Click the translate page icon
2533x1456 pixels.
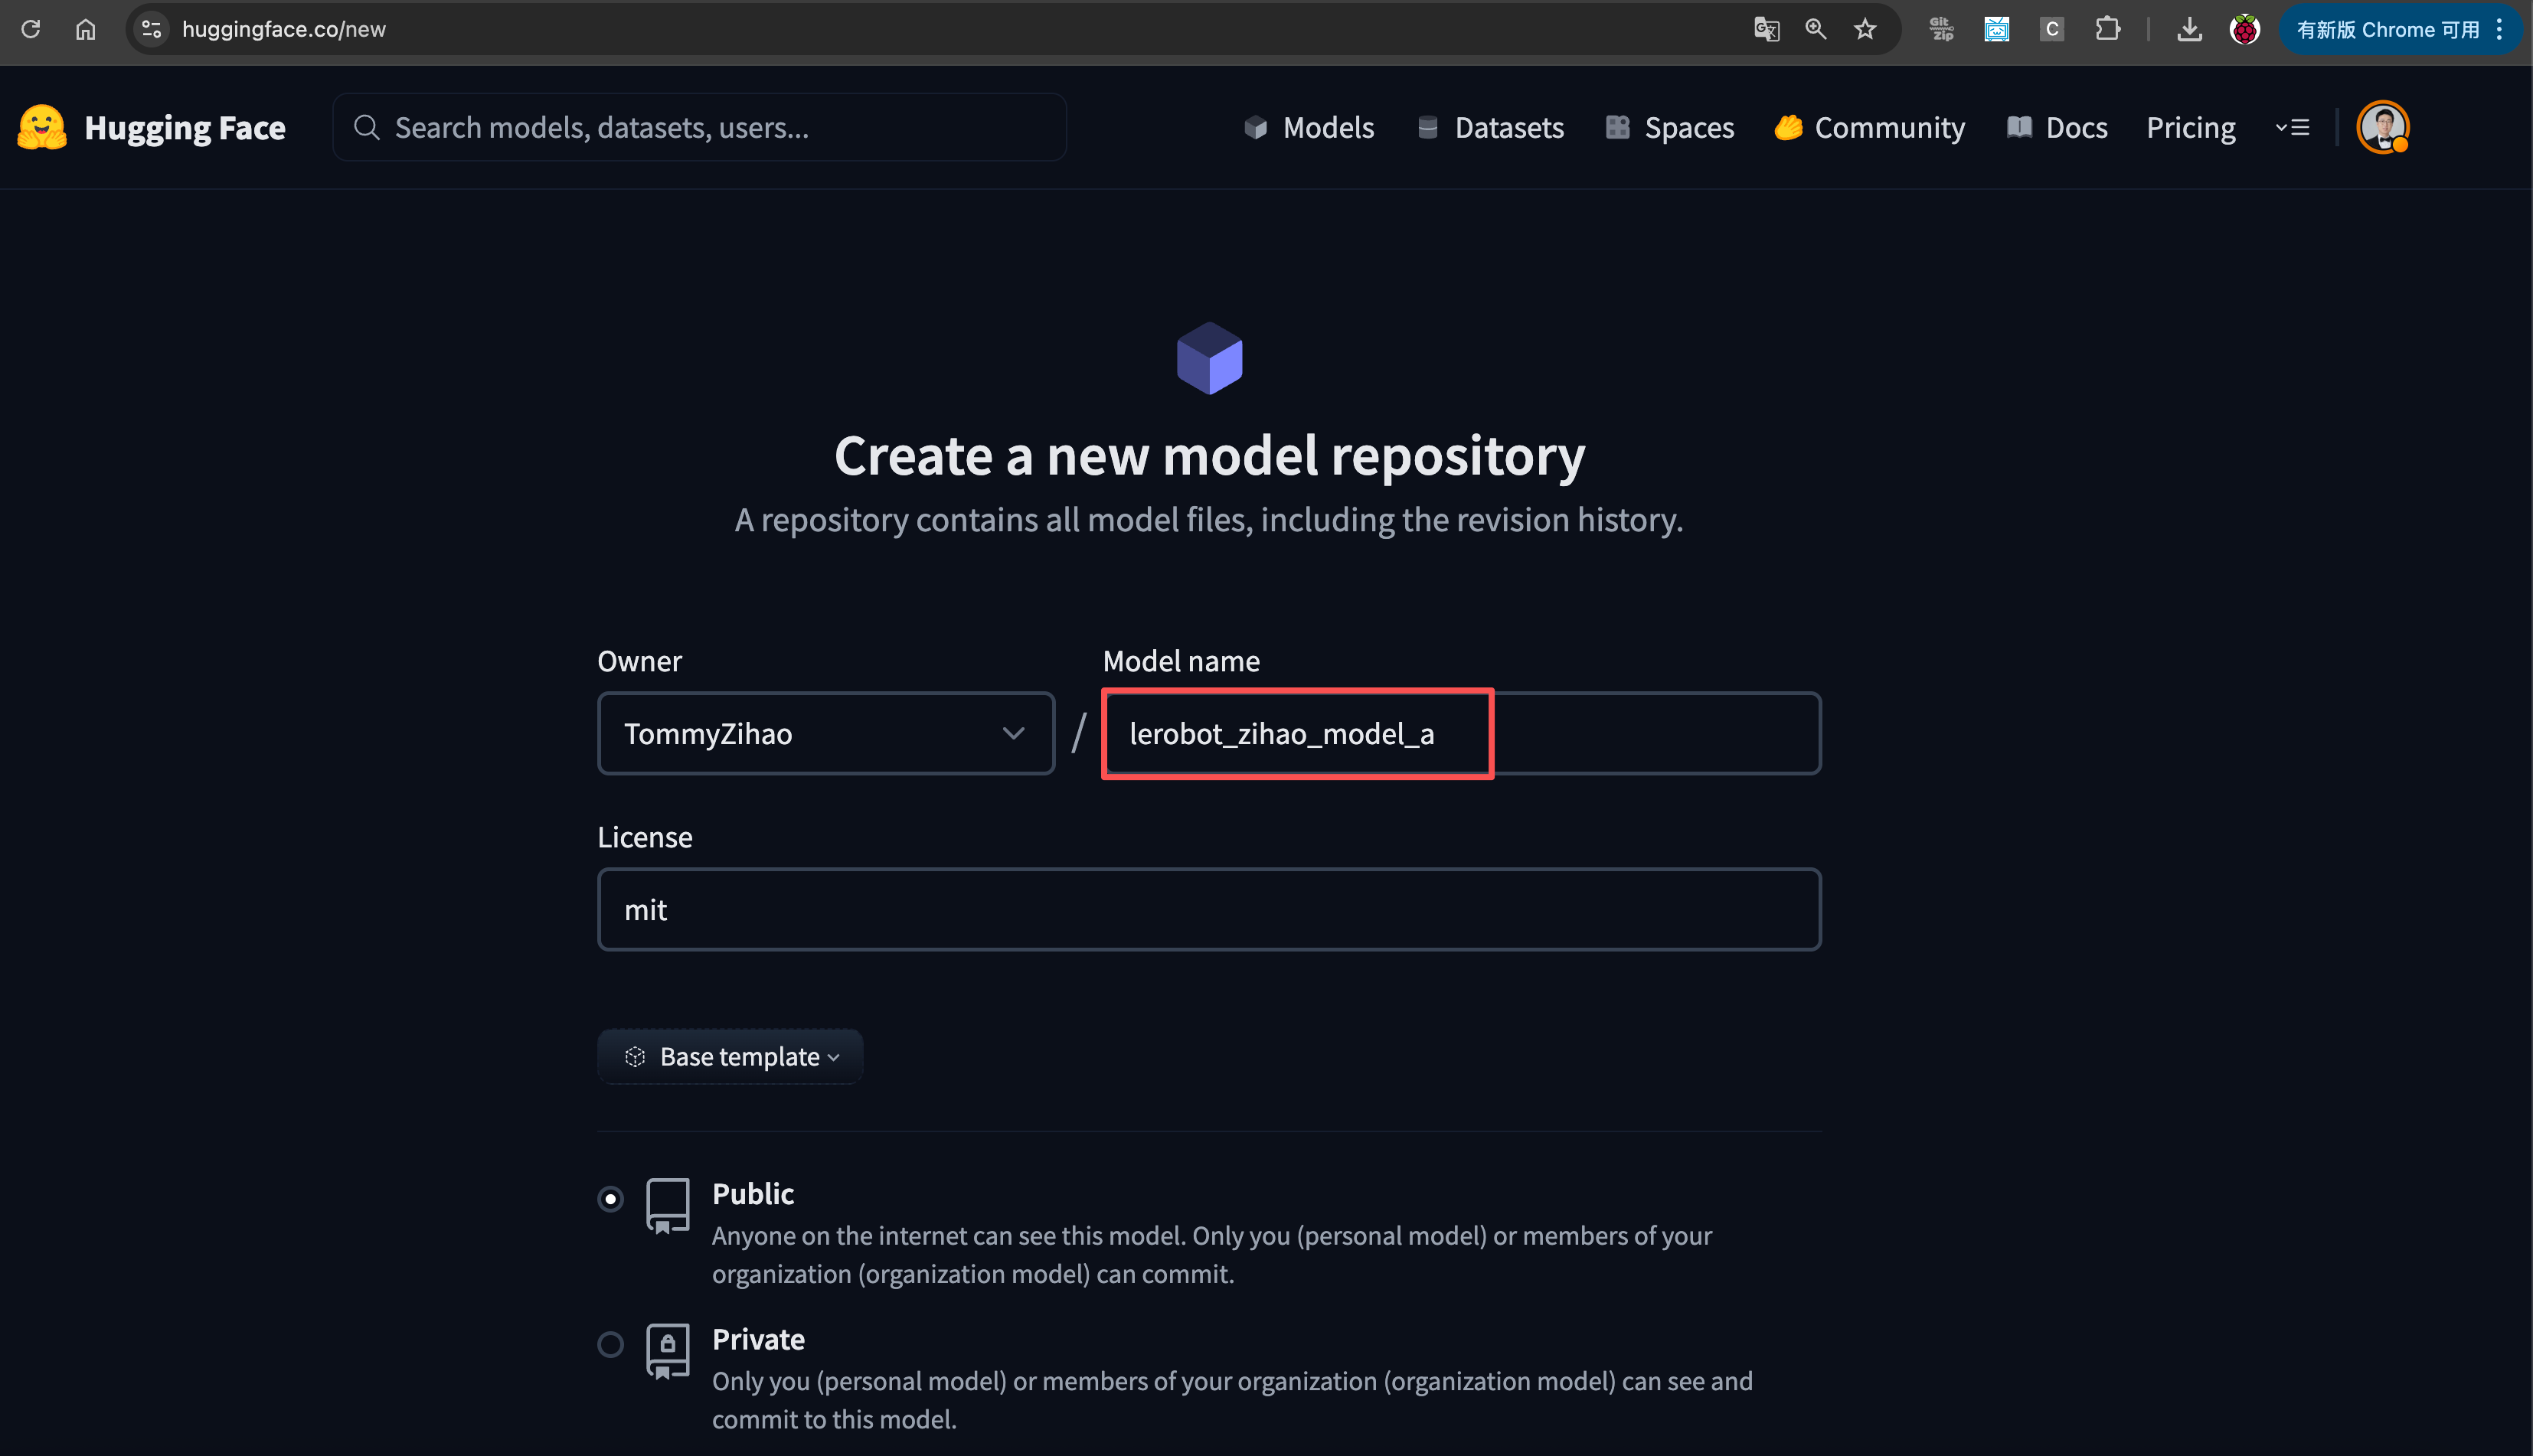[x=1767, y=29]
